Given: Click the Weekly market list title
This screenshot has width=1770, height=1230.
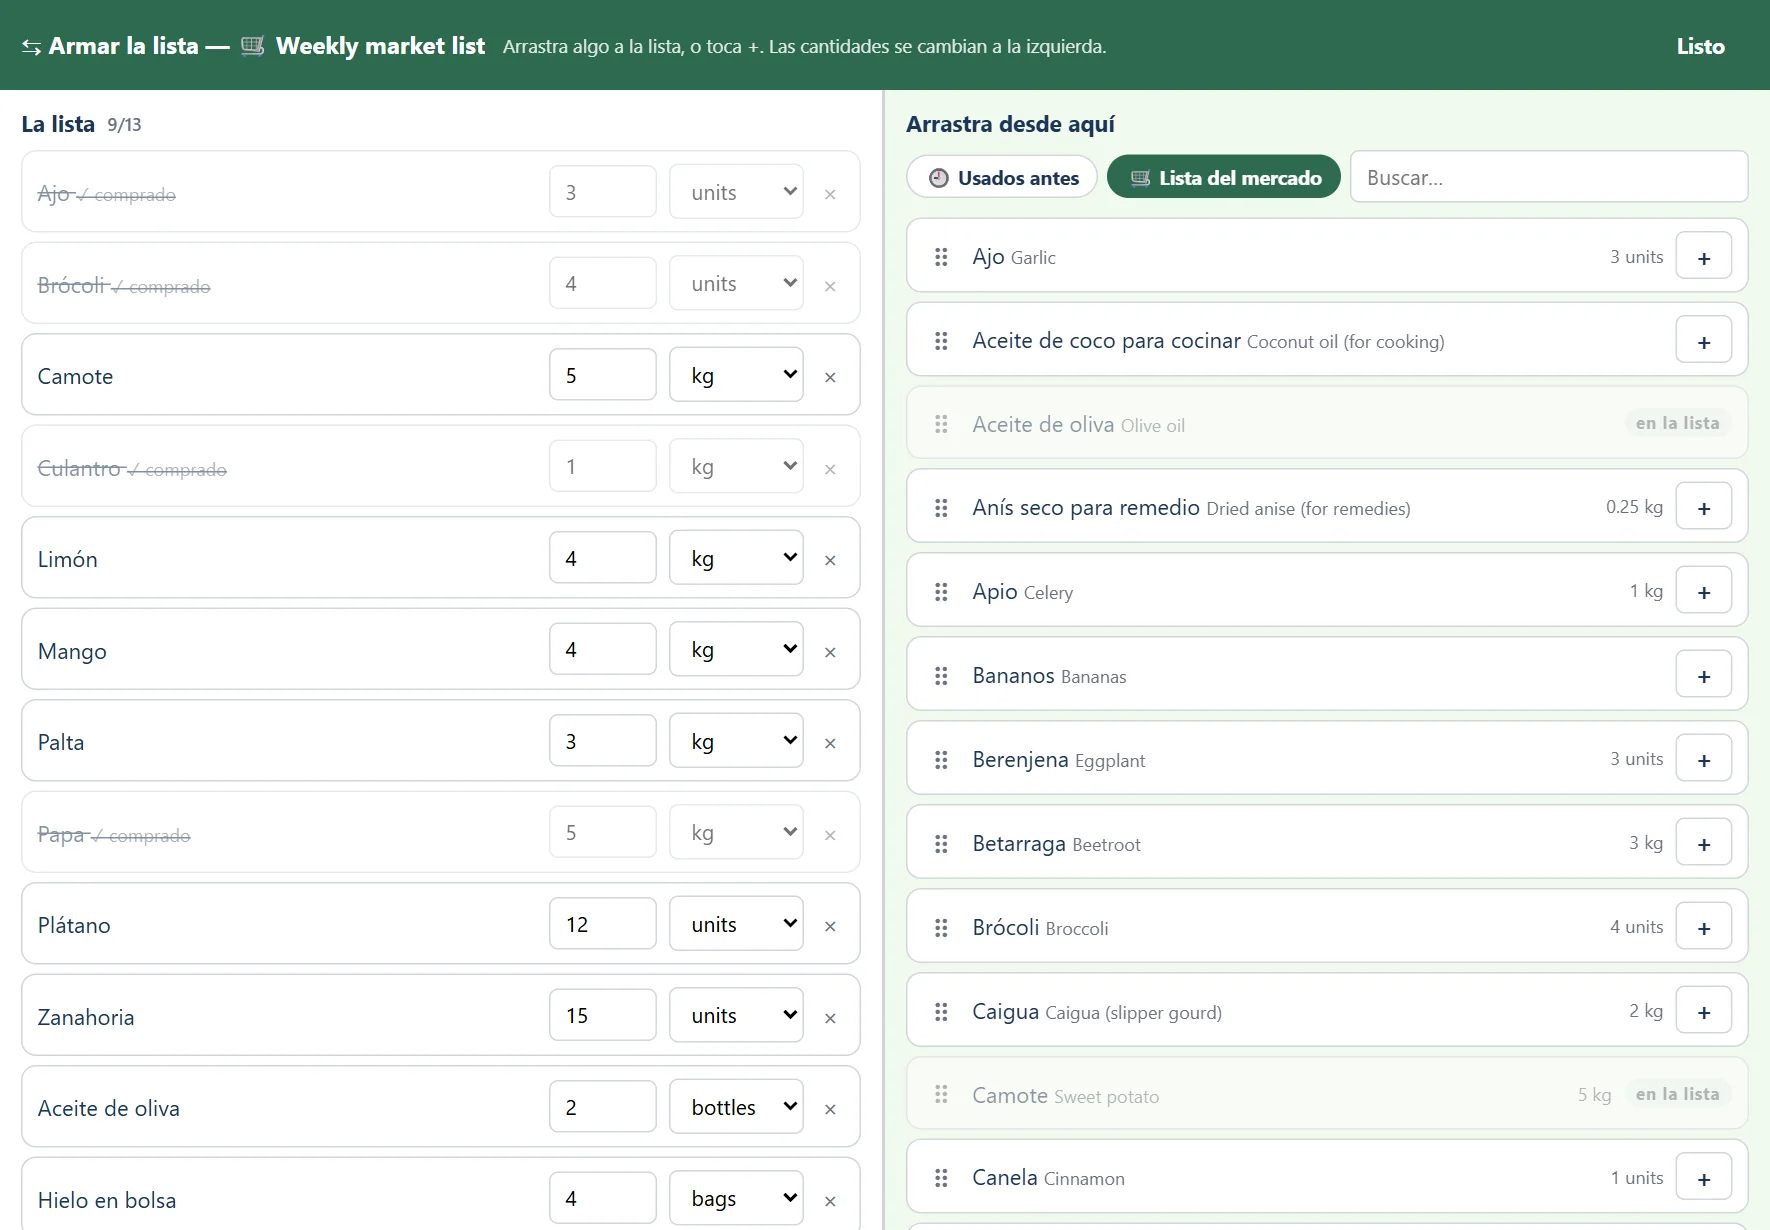Looking at the screenshot, I should (x=380, y=46).
